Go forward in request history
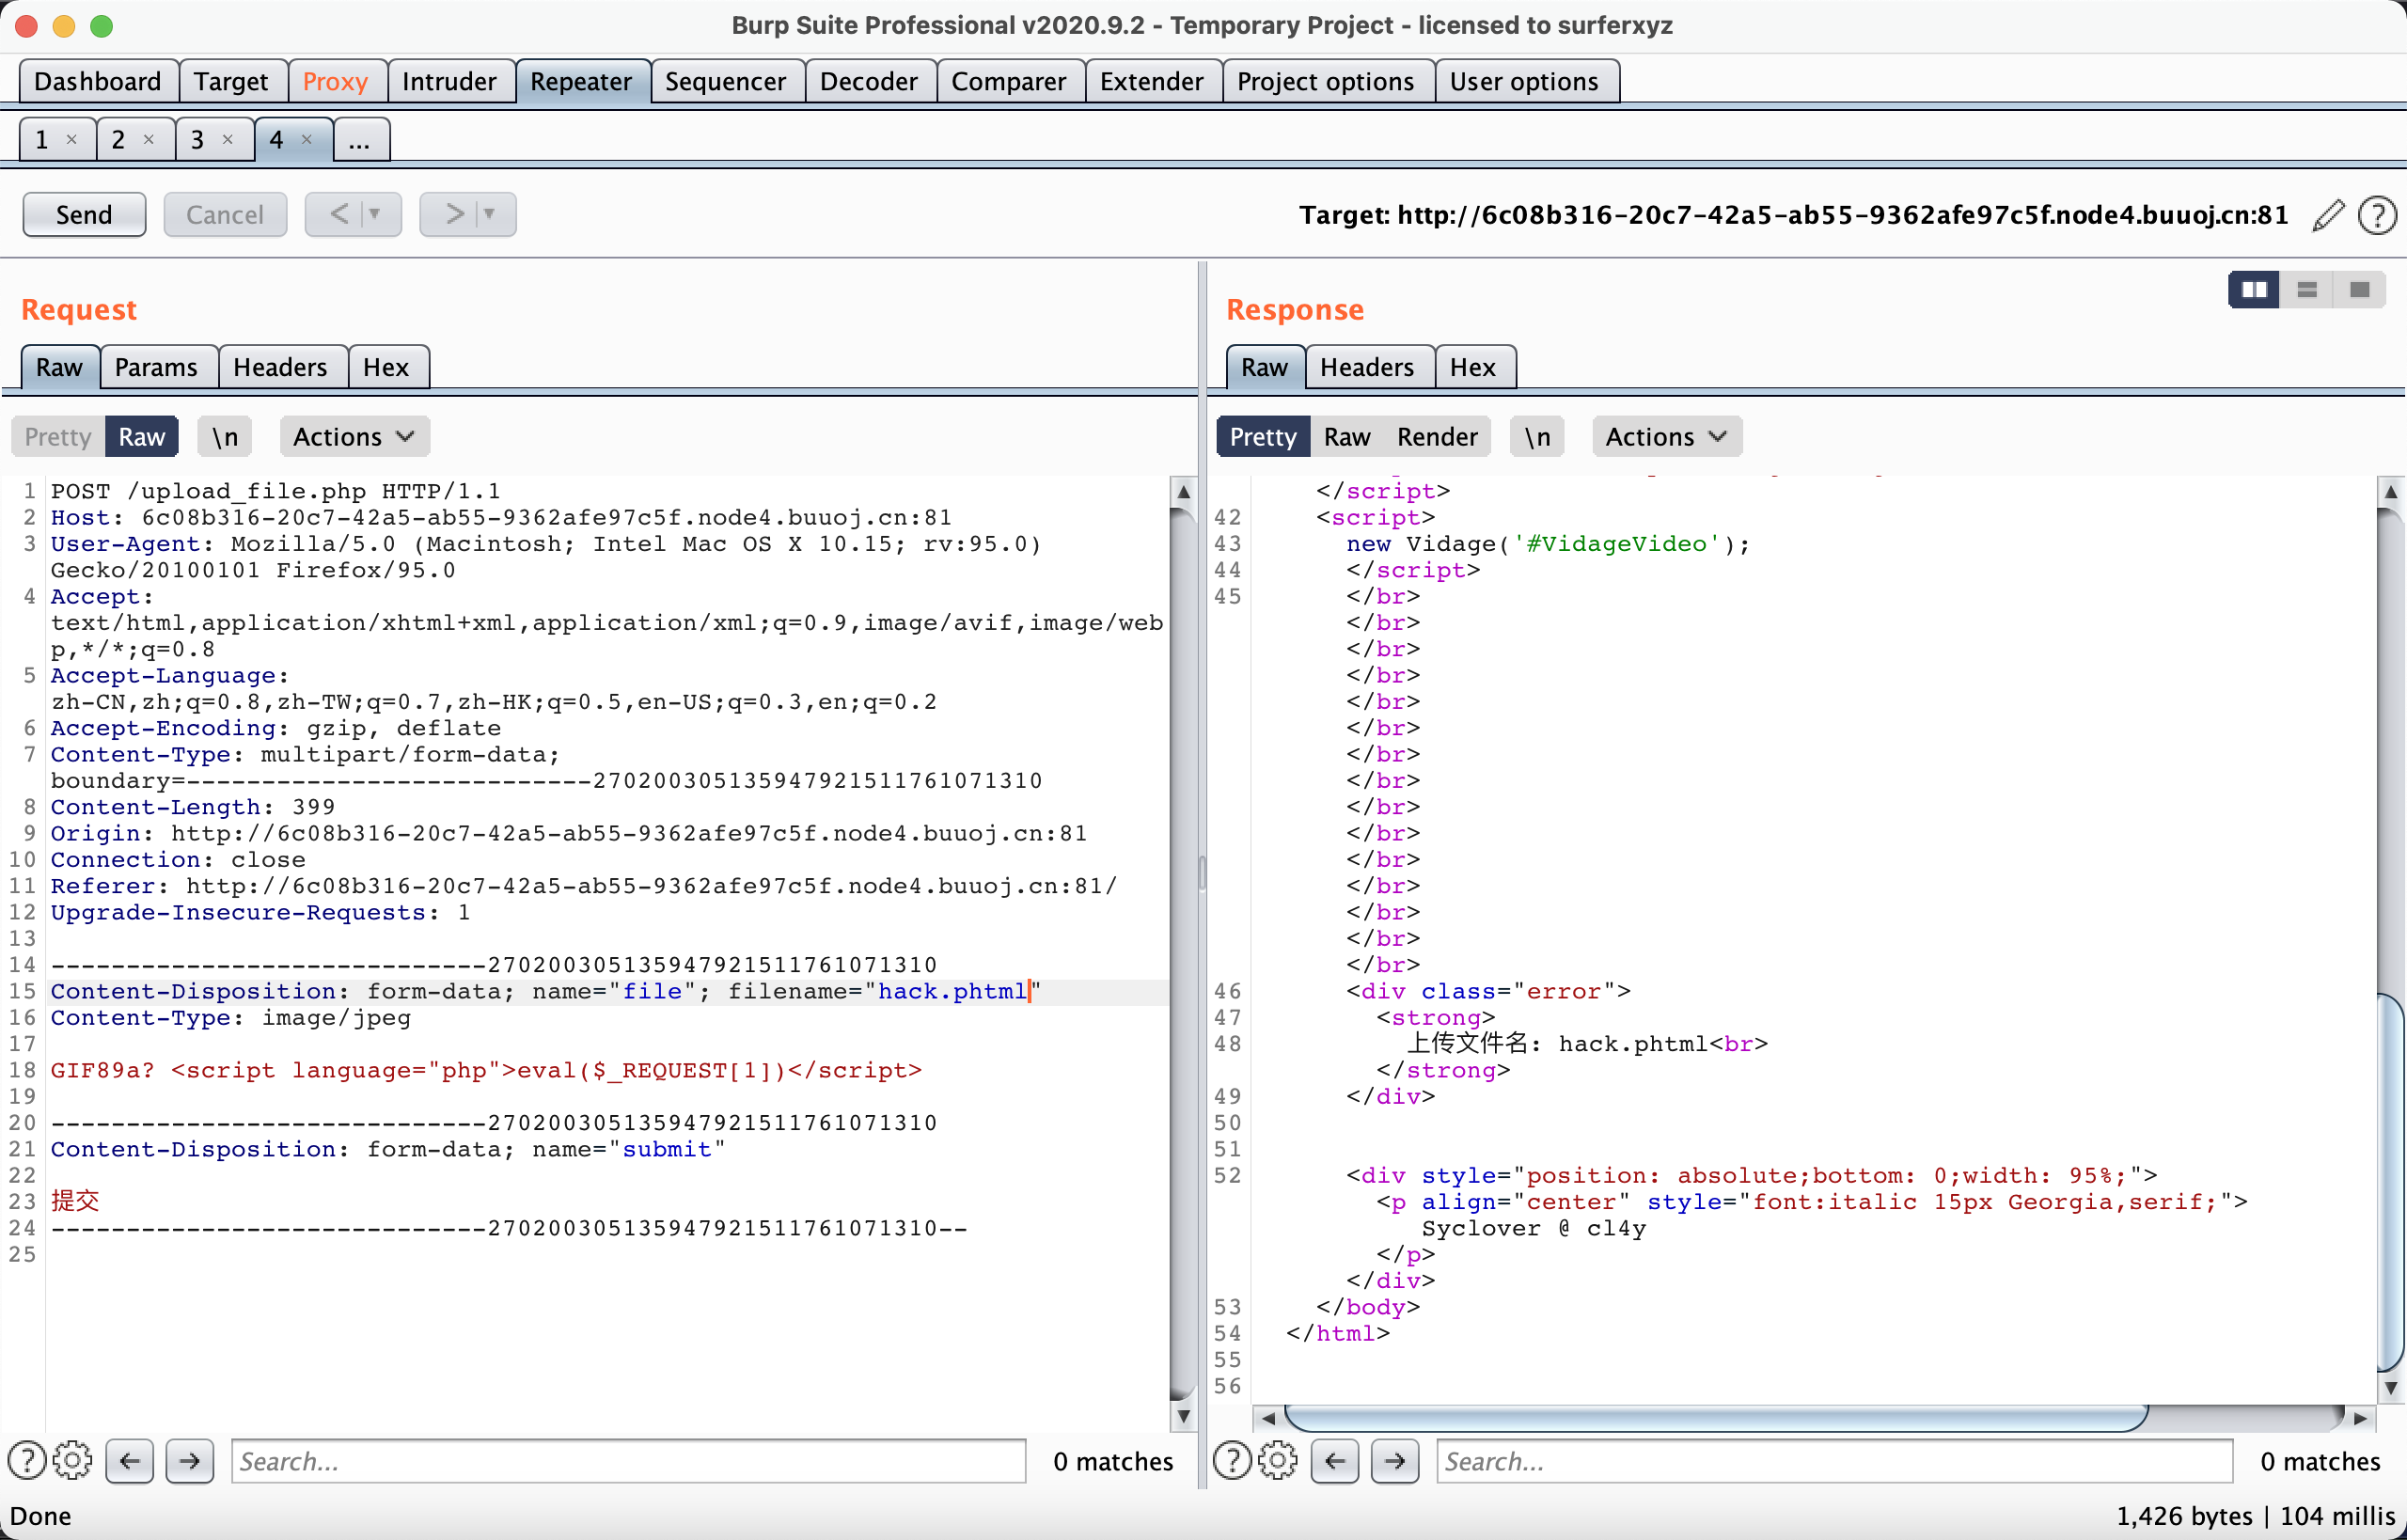This screenshot has width=2407, height=1540. (455, 214)
